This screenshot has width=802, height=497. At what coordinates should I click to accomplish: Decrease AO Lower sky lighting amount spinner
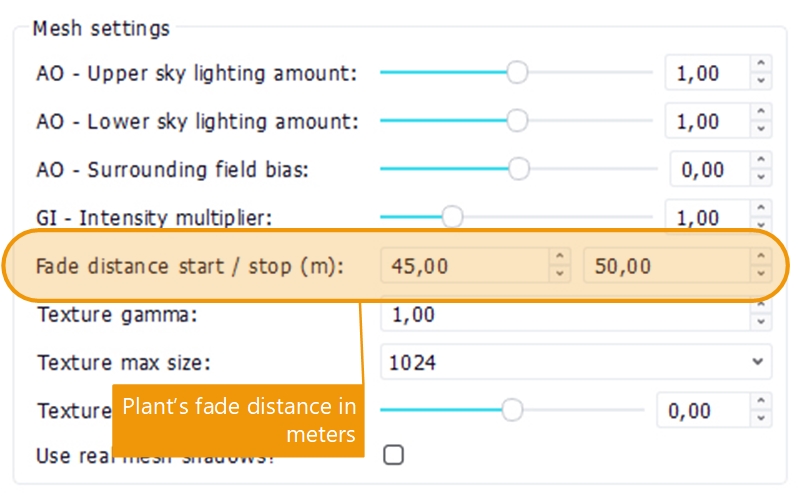tap(762, 129)
